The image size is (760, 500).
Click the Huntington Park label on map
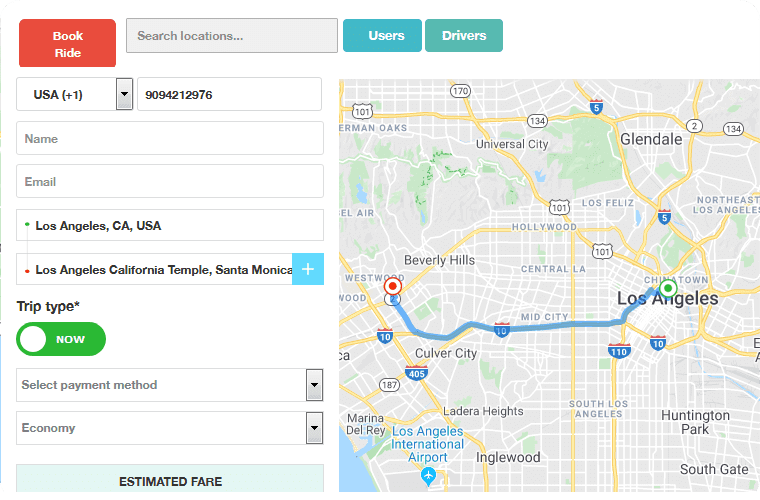click(695, 422)
